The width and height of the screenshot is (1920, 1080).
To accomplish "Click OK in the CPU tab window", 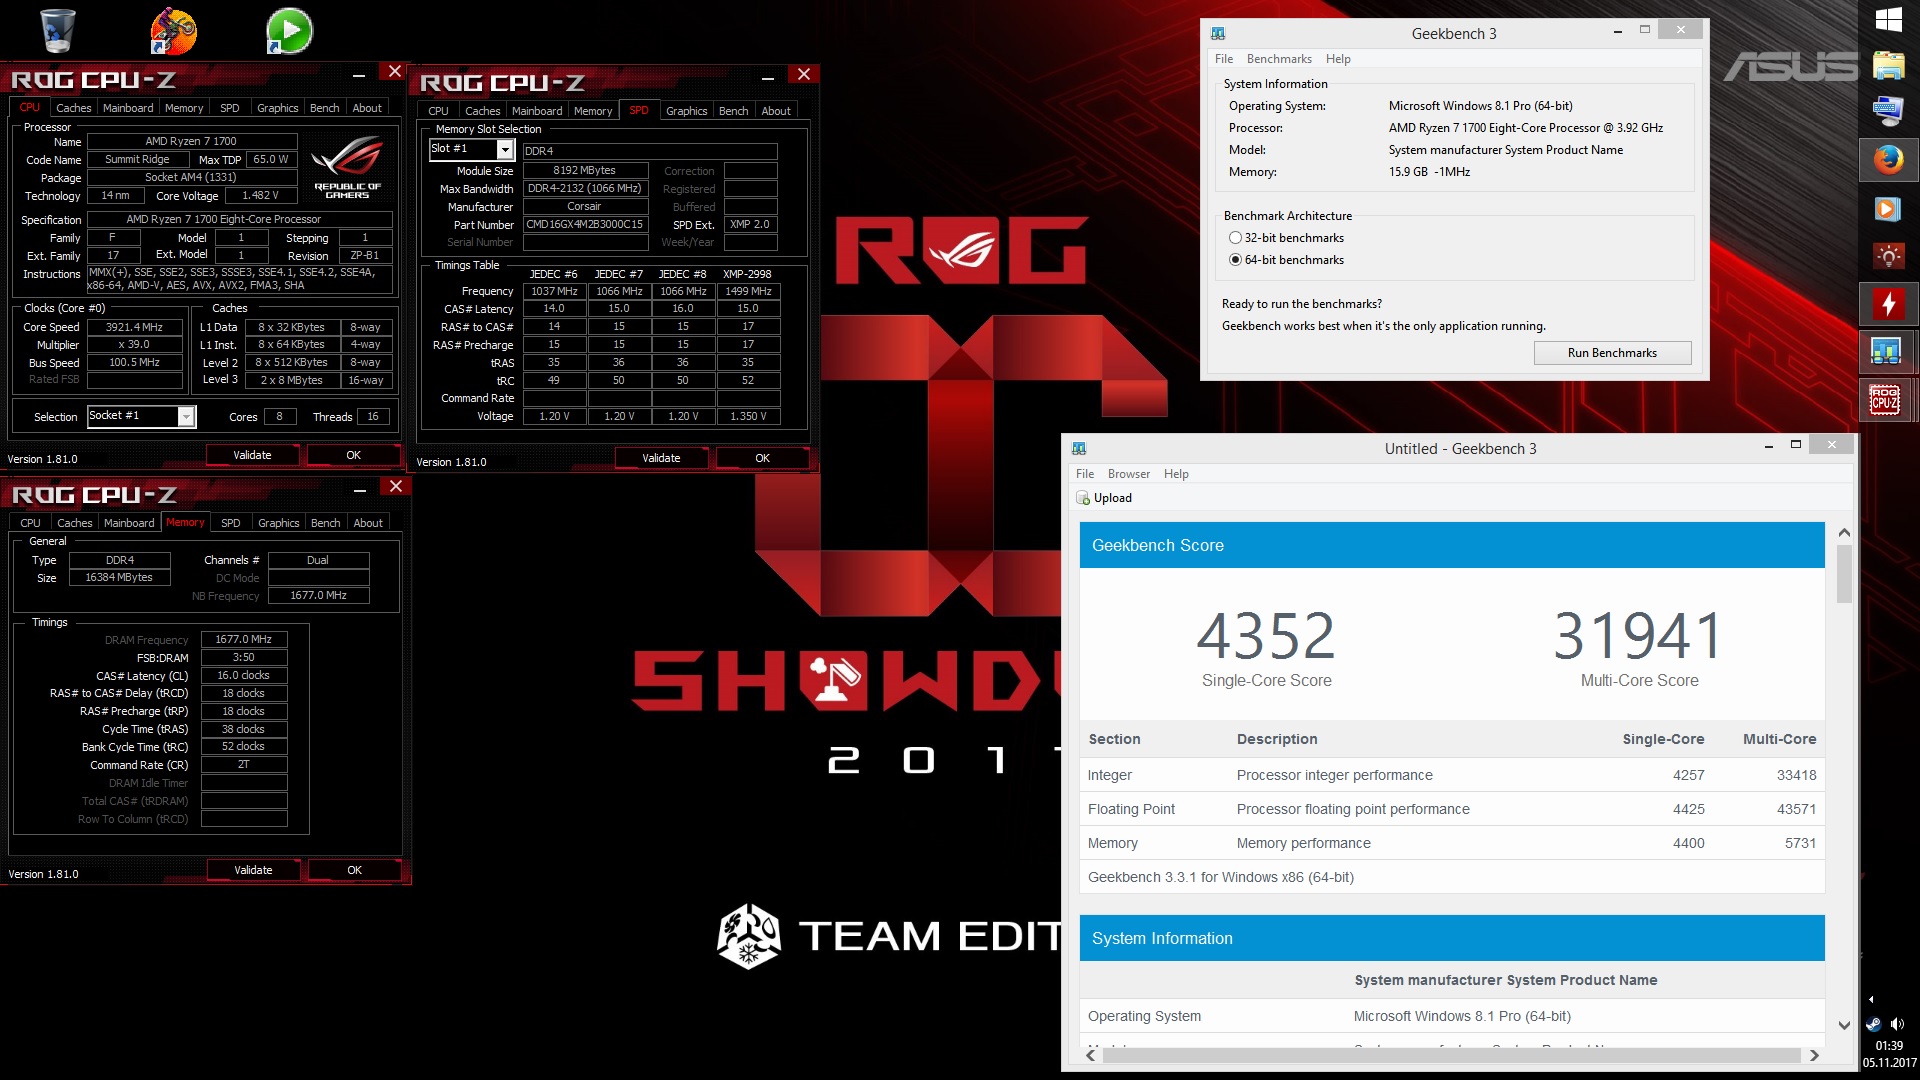I will (353, 455).
